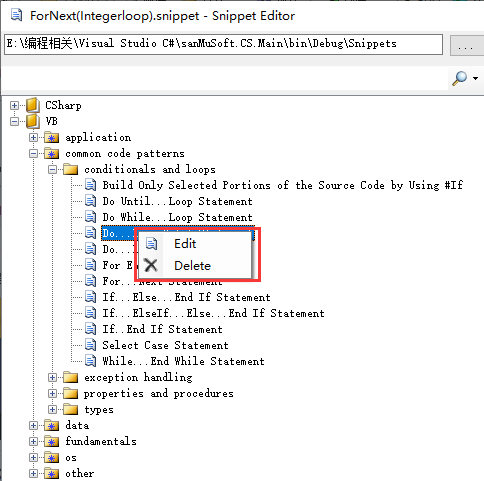Click the Edit page icon in context menu
The height and width of the screenshot is (481, 484).
tap(152, 244)
